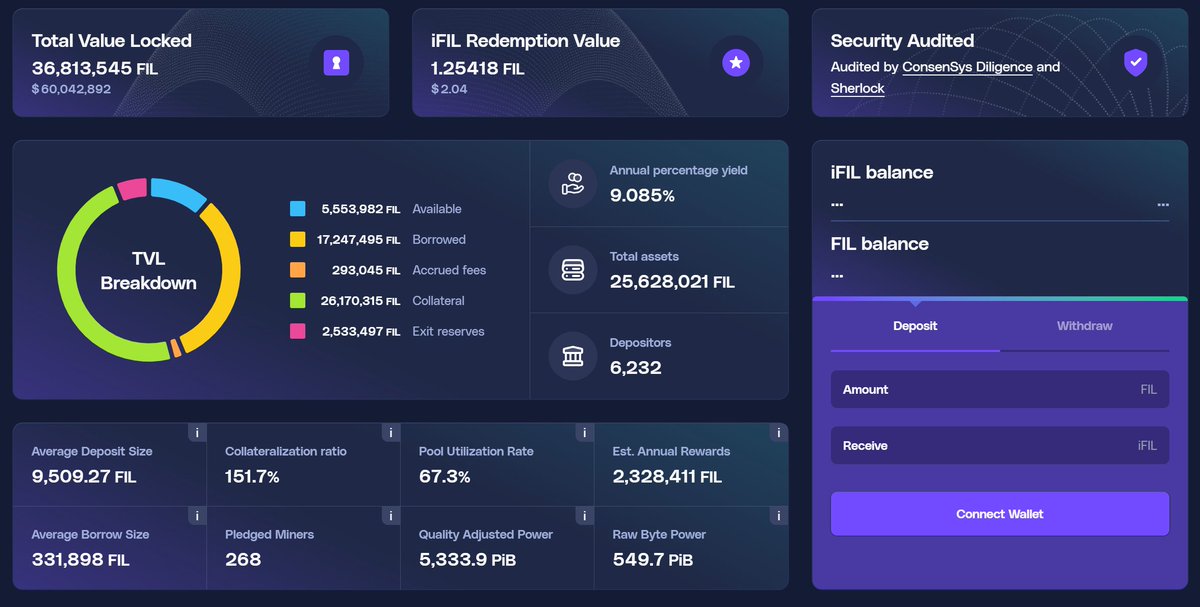
Task: Open the info tooltip for Collateralization ratio
Action: tap(390, 432)
